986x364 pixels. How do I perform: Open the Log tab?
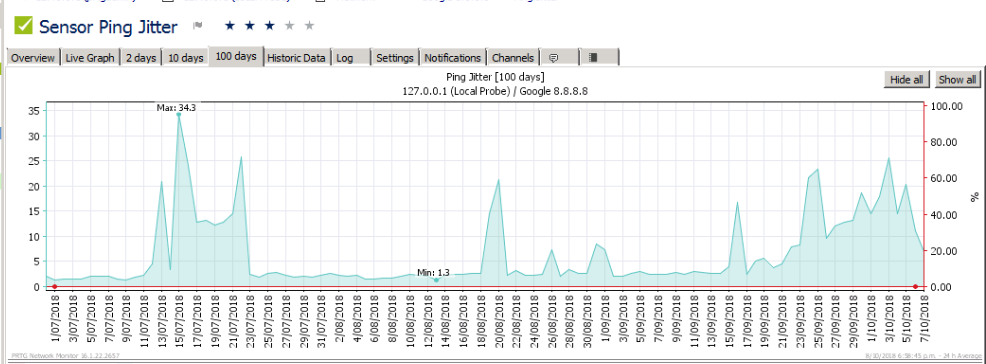(351, 57)
